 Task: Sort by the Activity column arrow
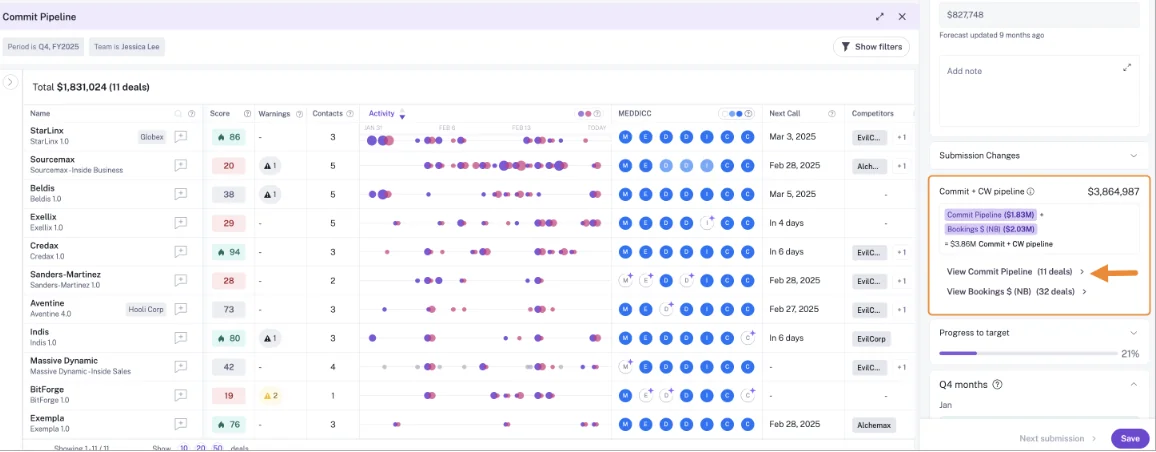click(x=402, y=114)
